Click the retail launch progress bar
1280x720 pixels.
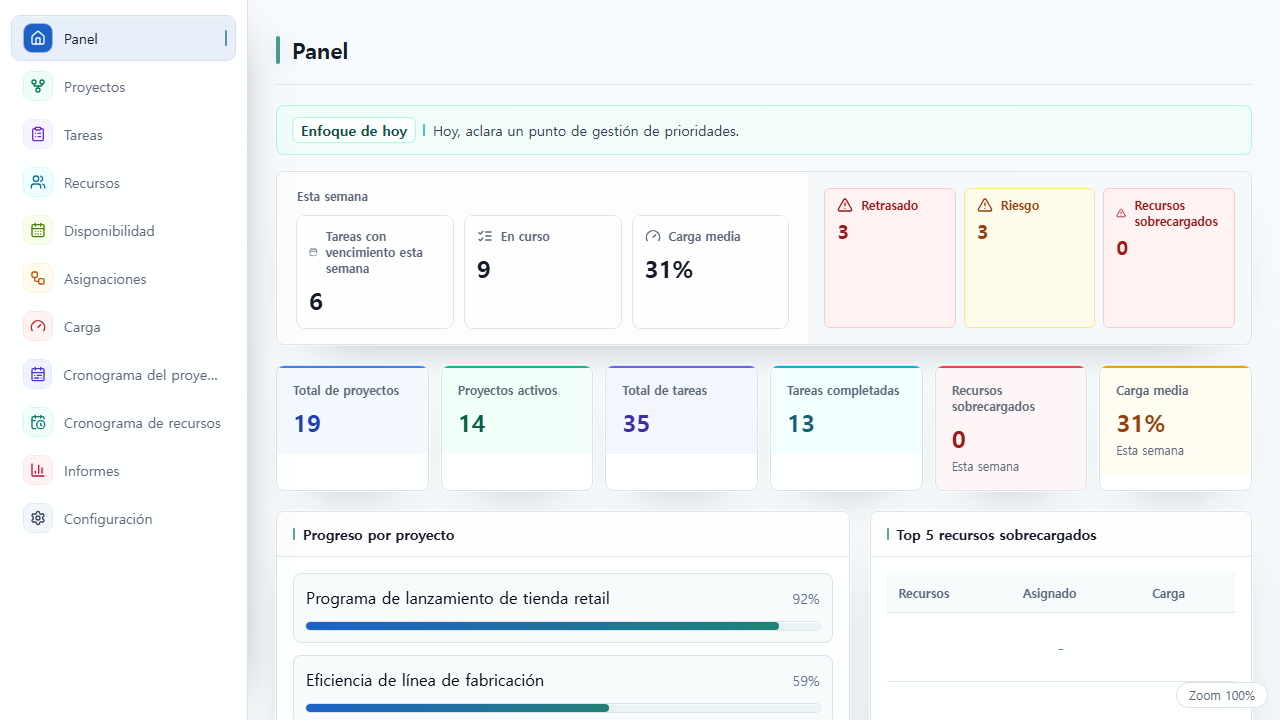[563, 626]
